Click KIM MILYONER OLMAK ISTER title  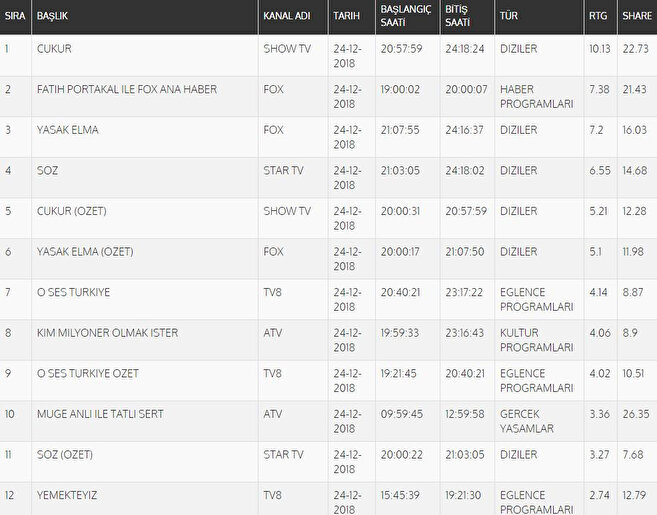pos(107,333)
